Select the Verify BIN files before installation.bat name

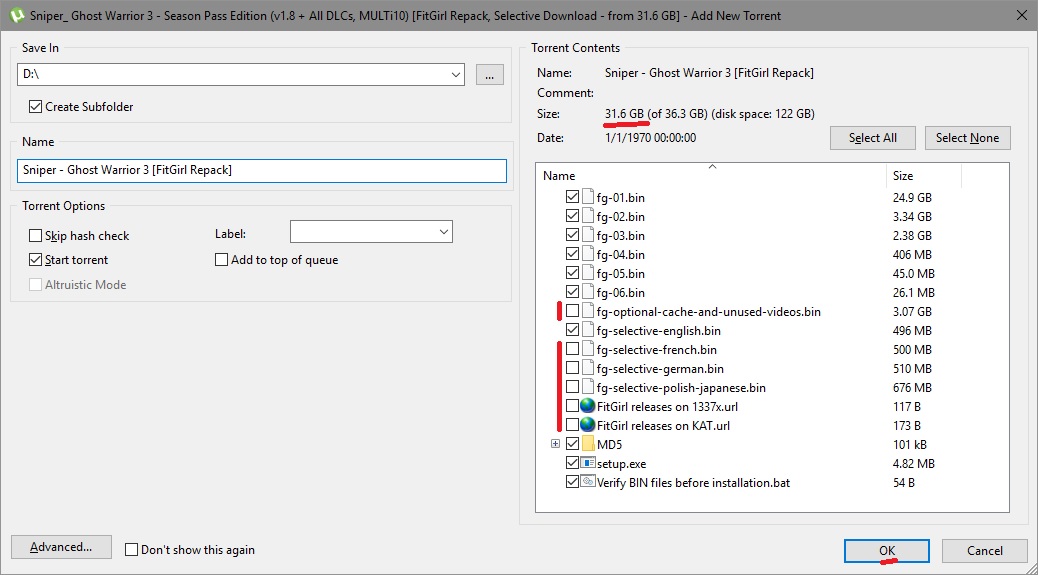tap(693, 483)
